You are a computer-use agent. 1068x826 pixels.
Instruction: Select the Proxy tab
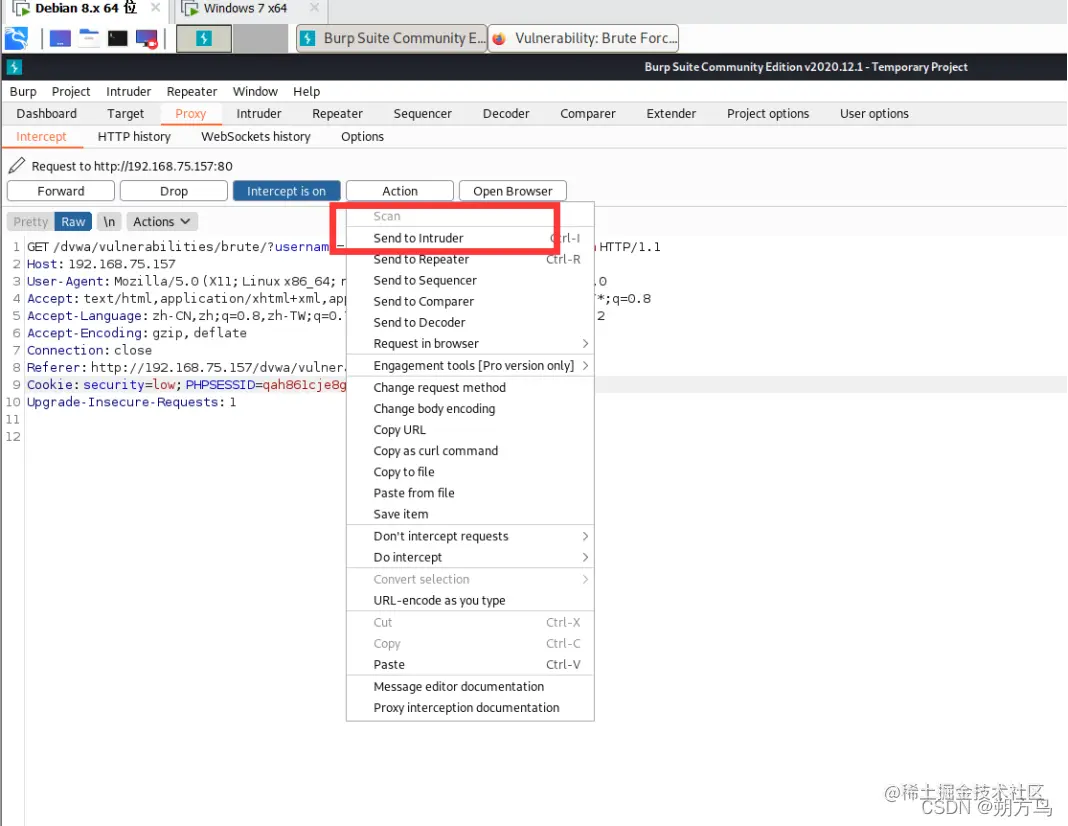point(191,114)
